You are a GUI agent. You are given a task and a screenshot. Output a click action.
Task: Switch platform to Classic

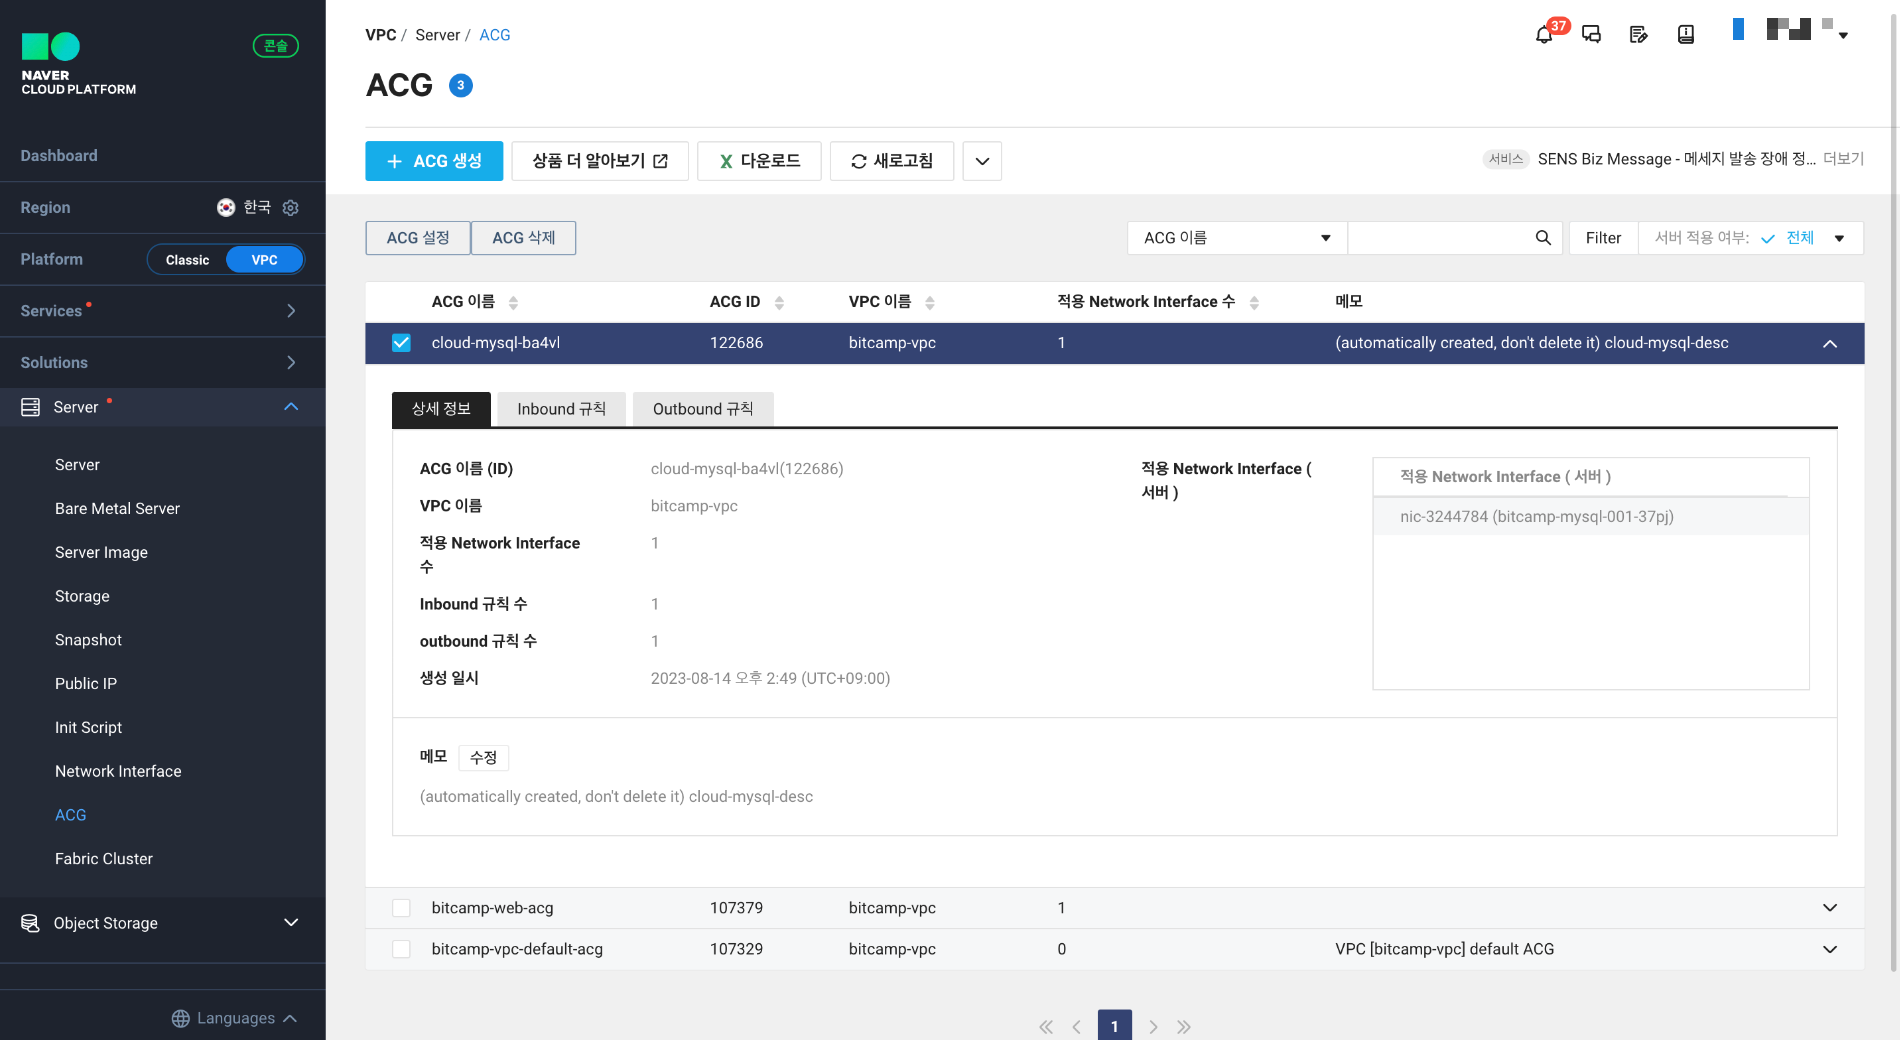pos(187,260)
